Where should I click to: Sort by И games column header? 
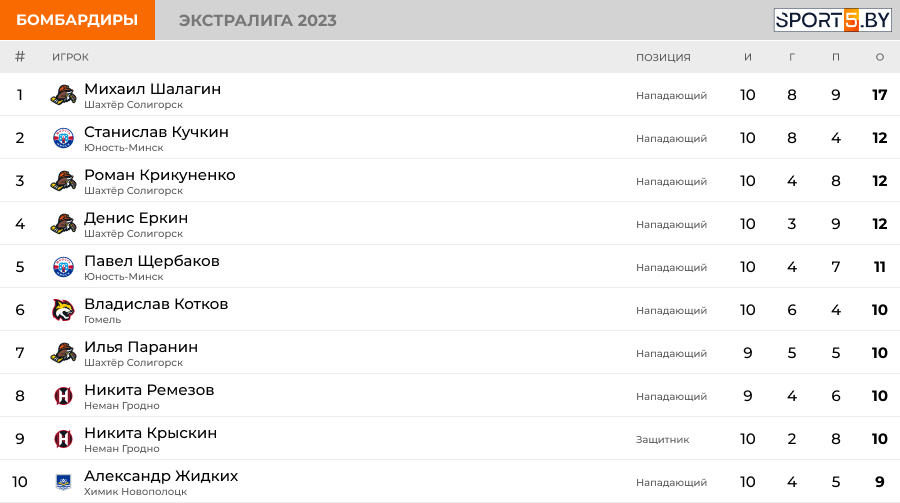coord(747,57)
